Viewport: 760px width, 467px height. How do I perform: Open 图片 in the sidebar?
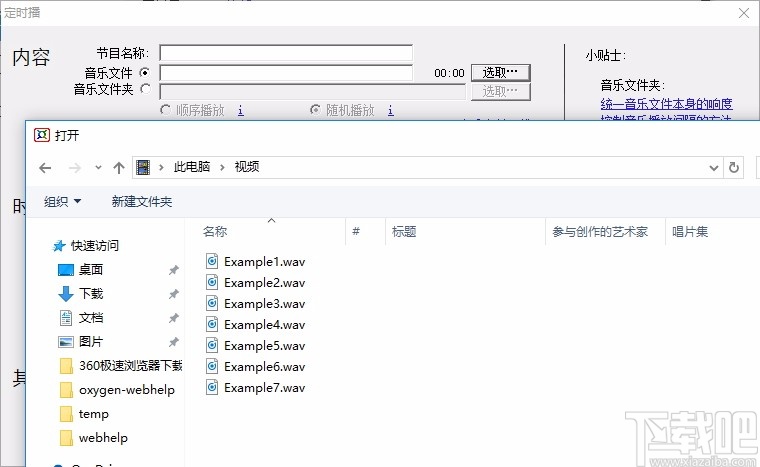[x=91, y=341]
